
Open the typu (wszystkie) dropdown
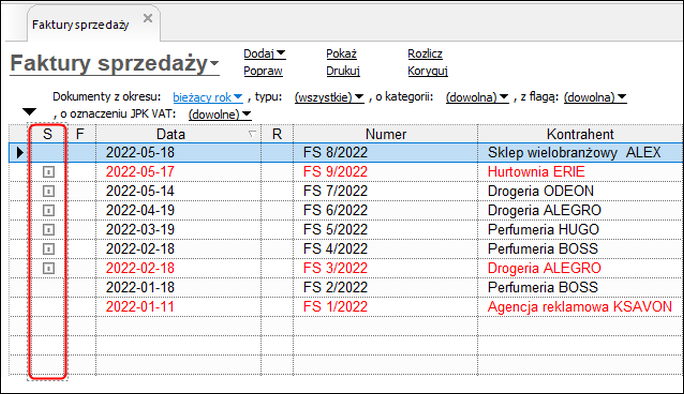point(329,97)
